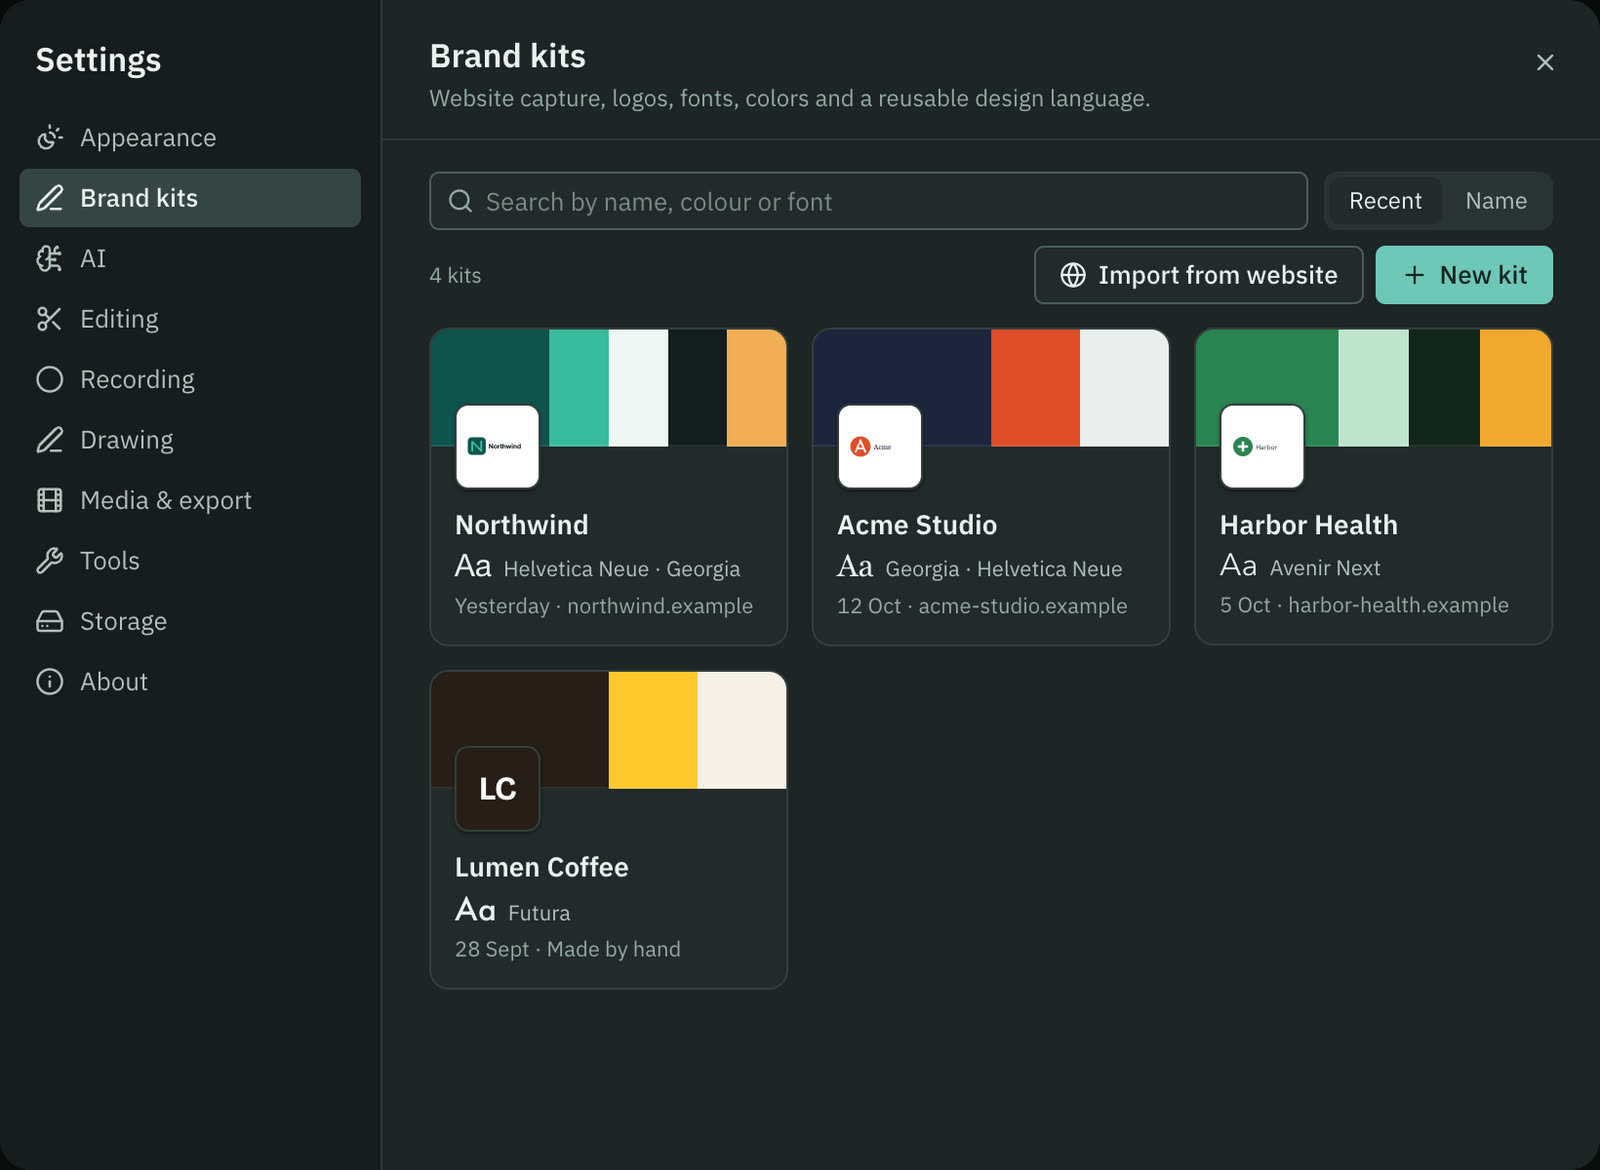
Task: Click 'harbor-health.example' source text
Action: tap(1398, 605)
